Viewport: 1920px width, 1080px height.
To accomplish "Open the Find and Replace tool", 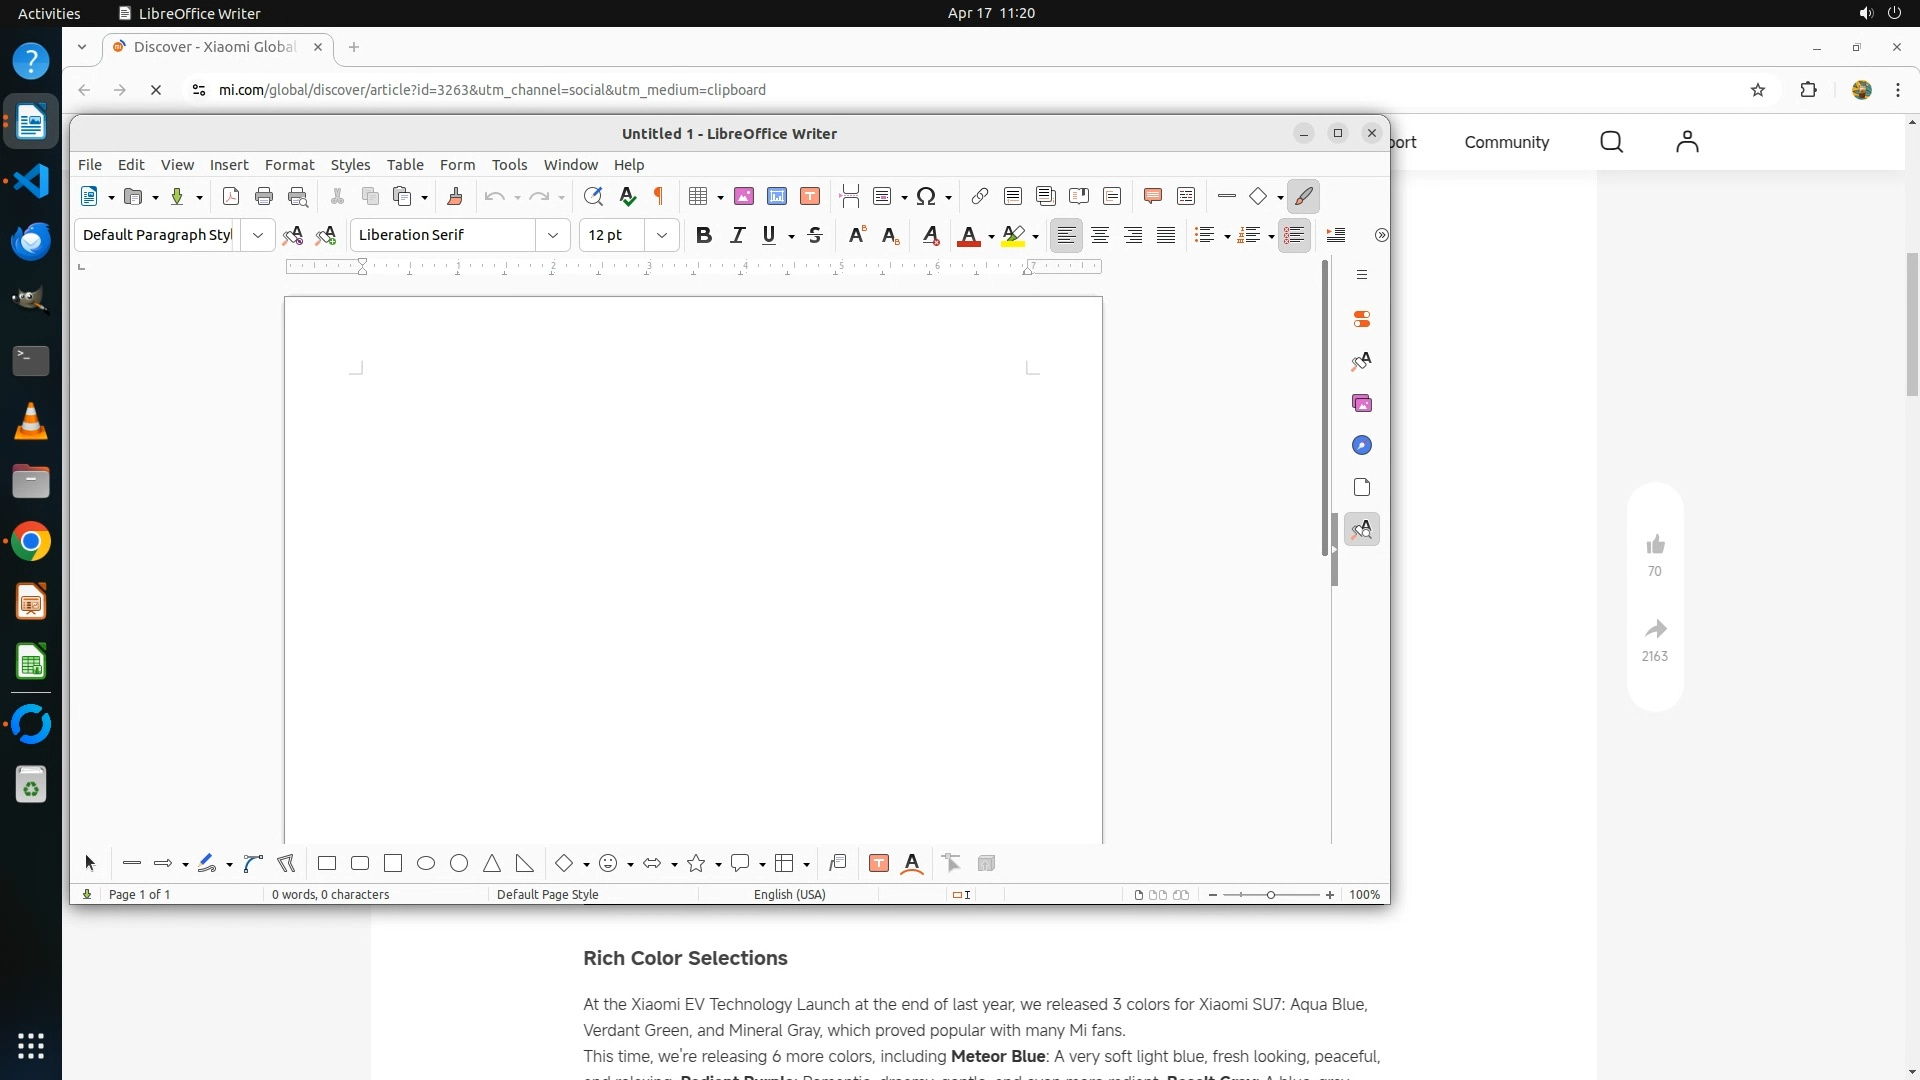I will pos(593,196).
